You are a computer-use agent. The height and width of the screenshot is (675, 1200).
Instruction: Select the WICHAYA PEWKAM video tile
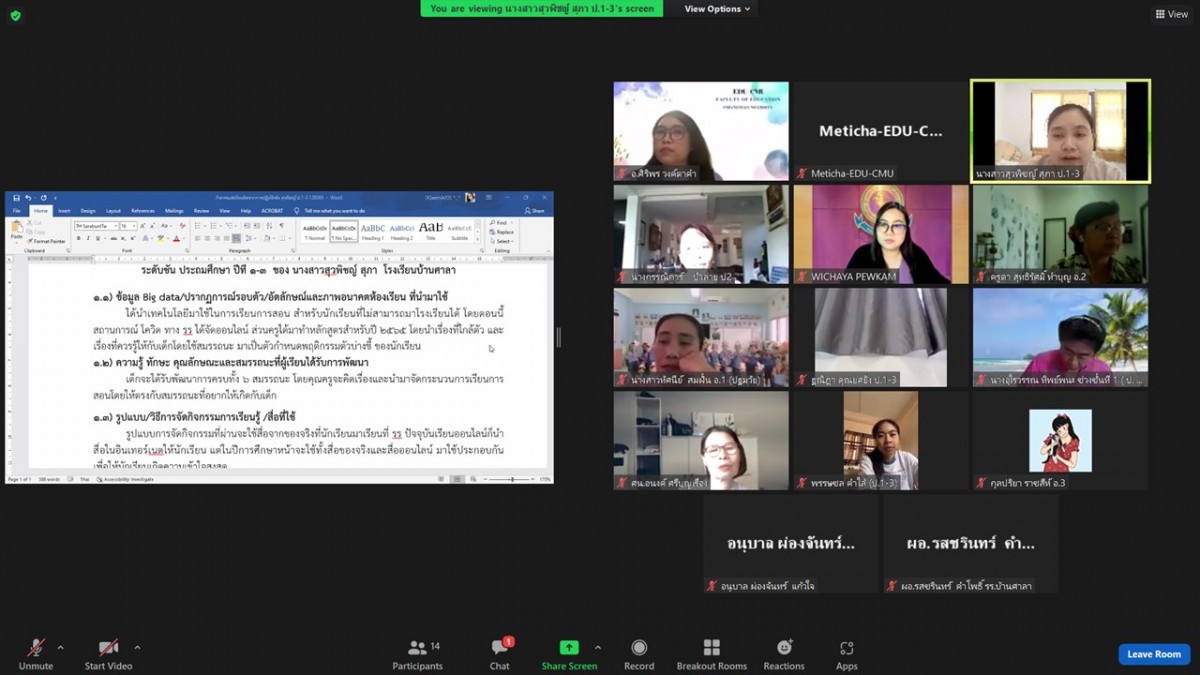coord(881,234)
